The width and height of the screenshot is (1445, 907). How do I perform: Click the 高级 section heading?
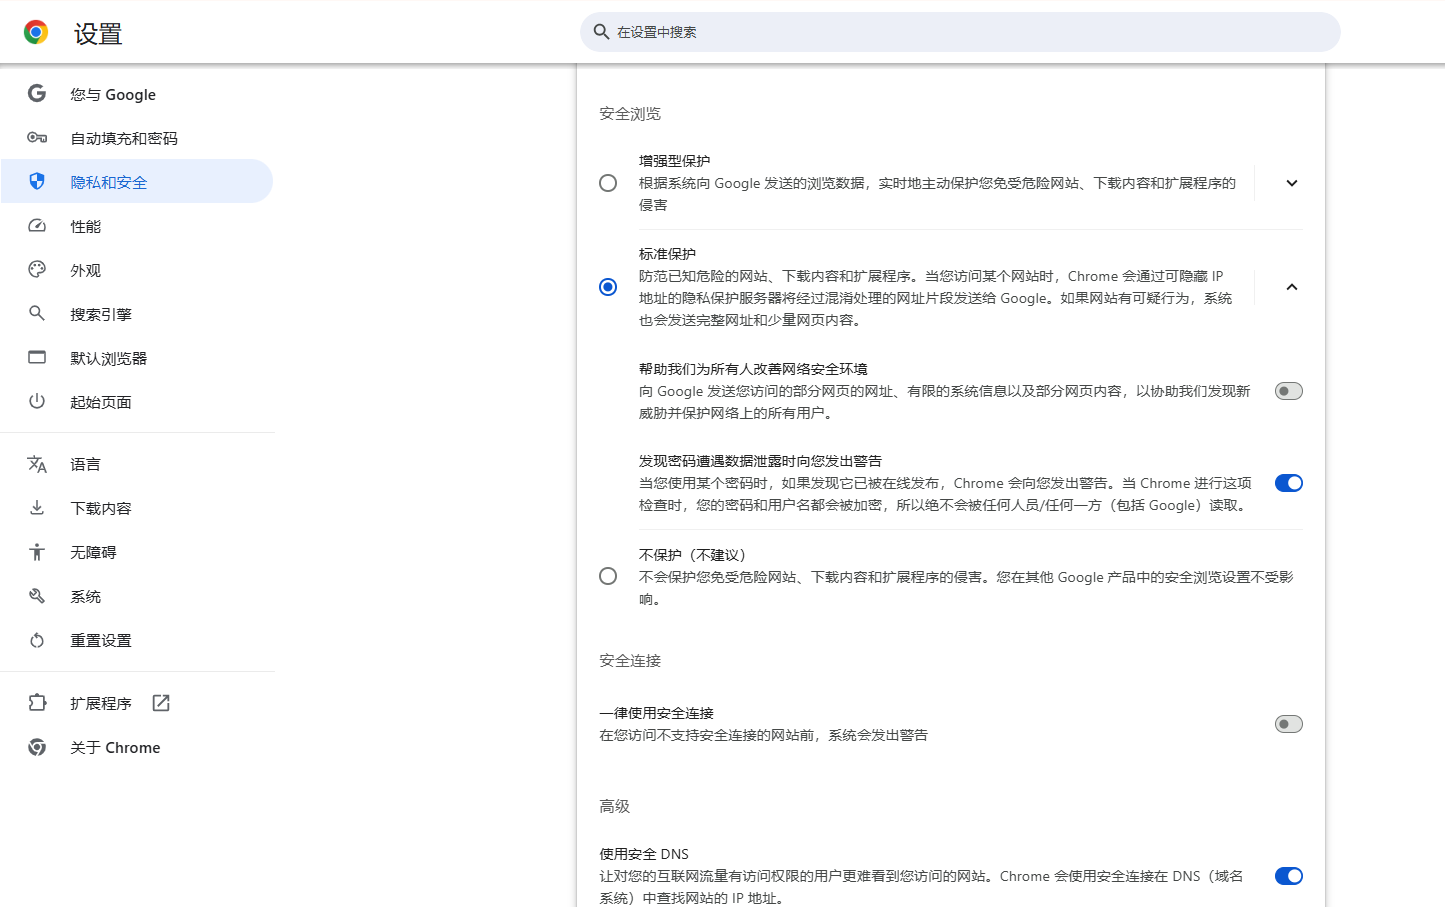614,806
